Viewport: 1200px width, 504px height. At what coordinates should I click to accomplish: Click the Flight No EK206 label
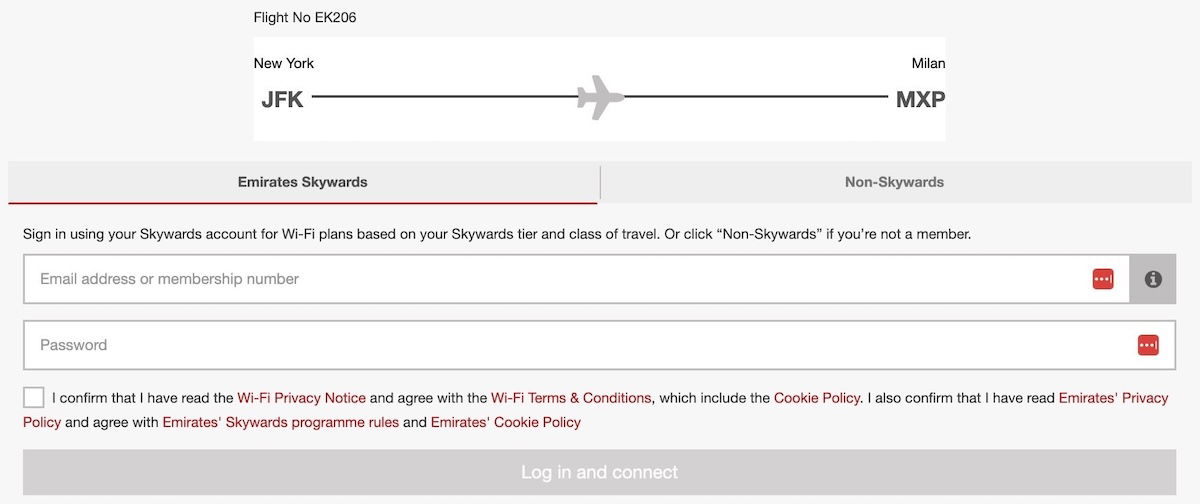(305, 18)
